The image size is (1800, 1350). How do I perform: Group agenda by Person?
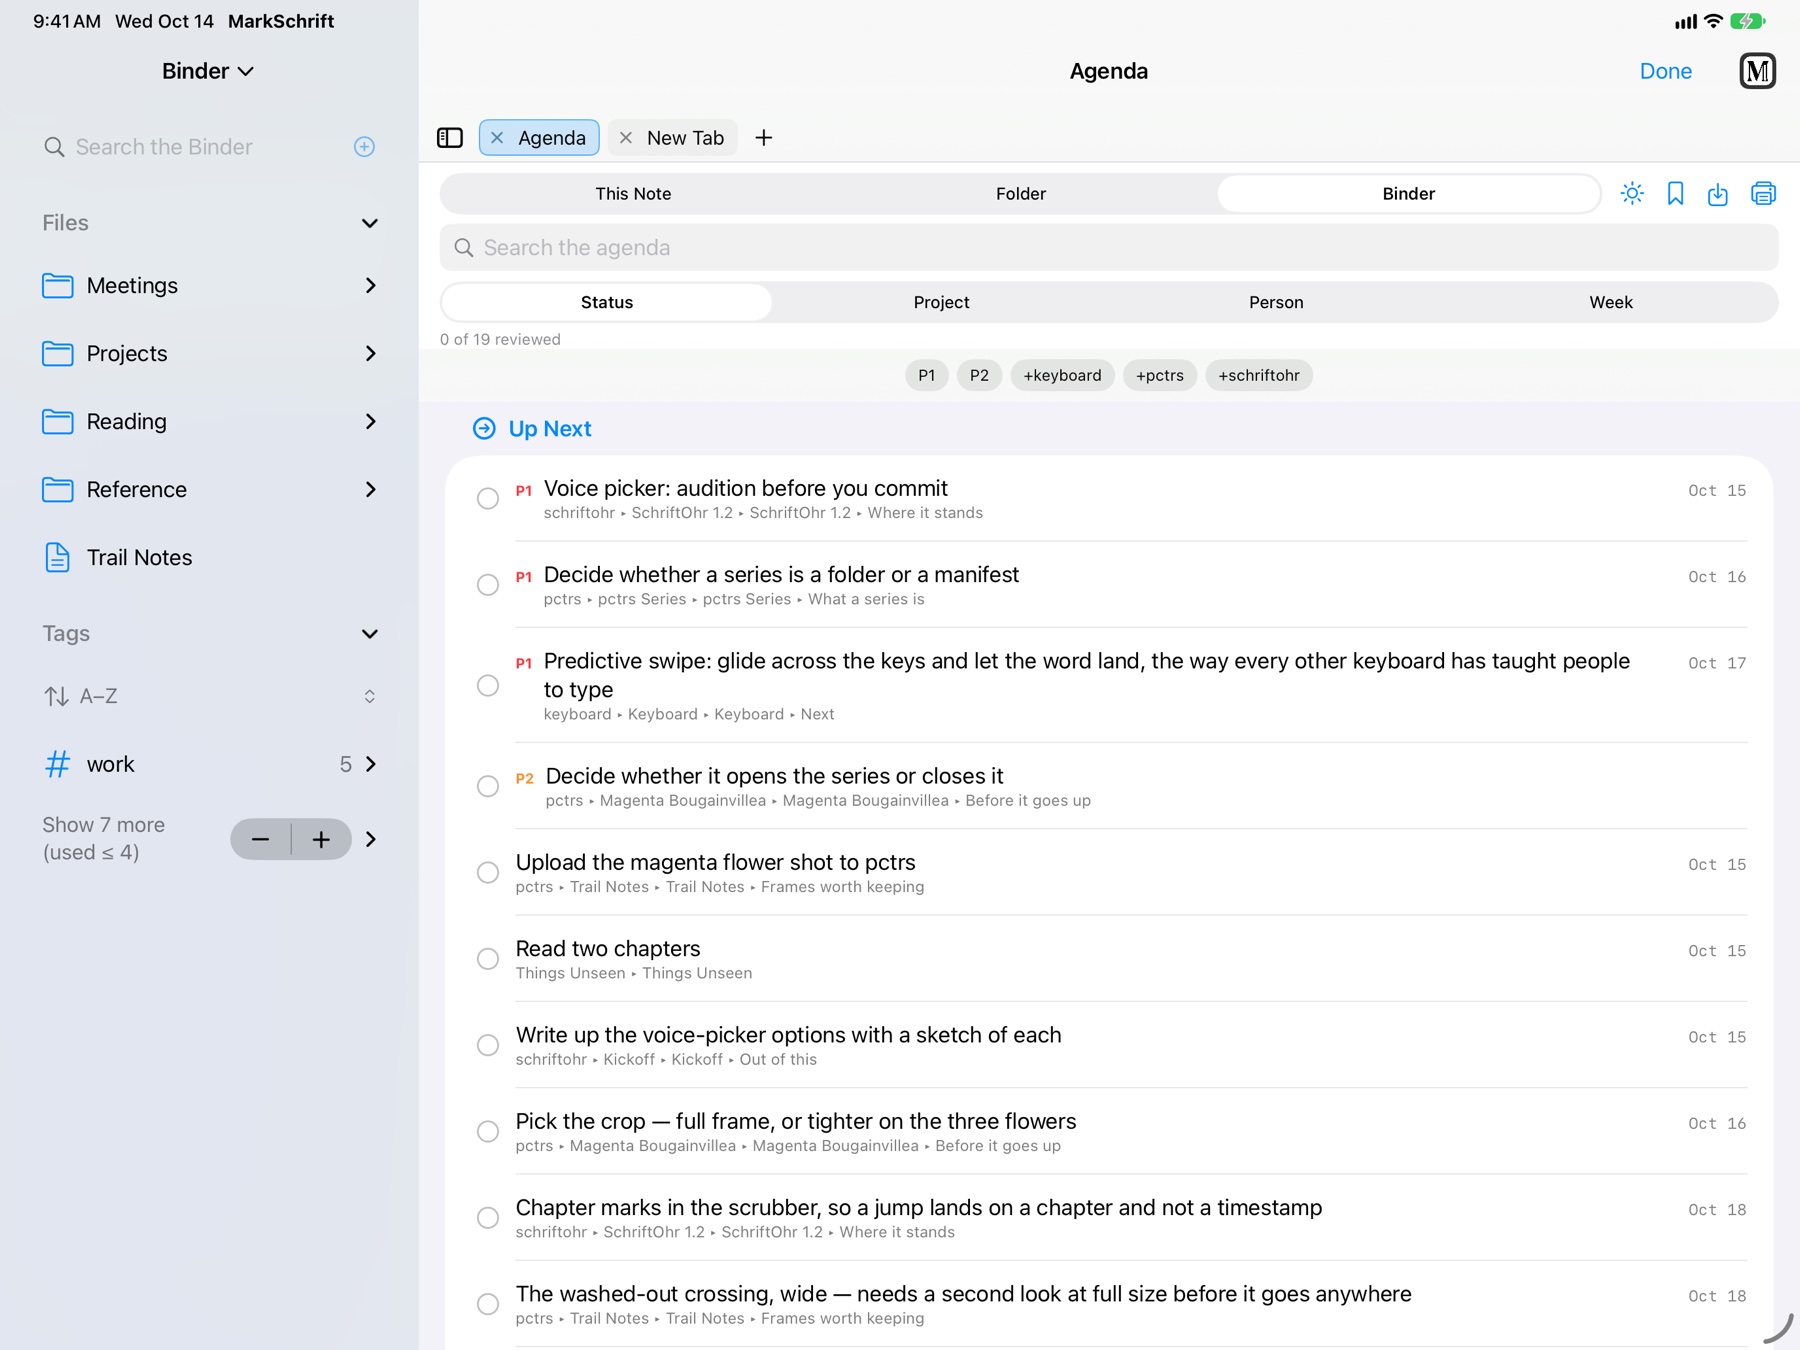tap(1276, 302)
